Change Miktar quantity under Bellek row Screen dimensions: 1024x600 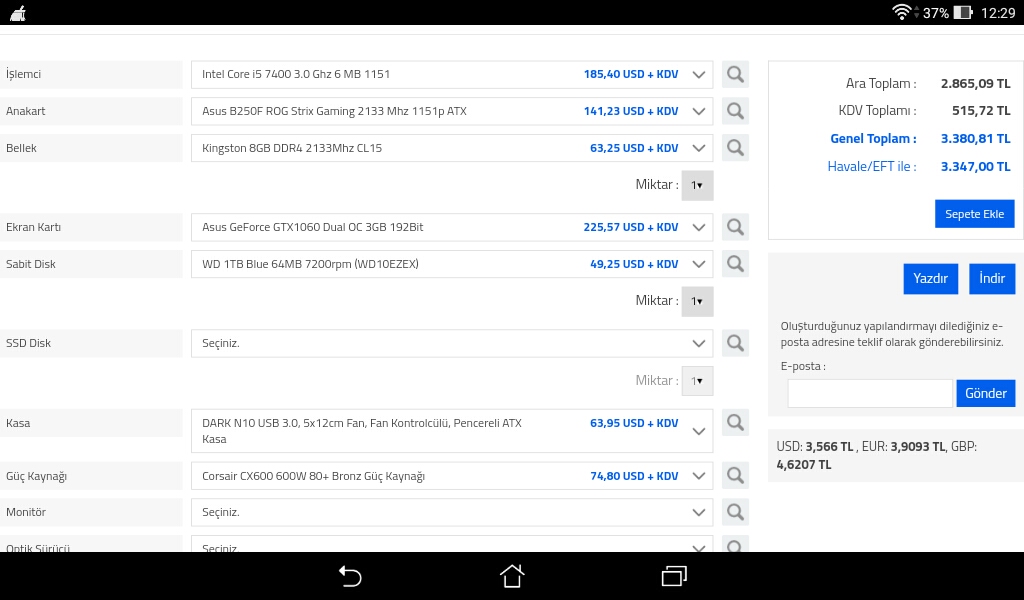pyautogui.click(x=697, y=185)
